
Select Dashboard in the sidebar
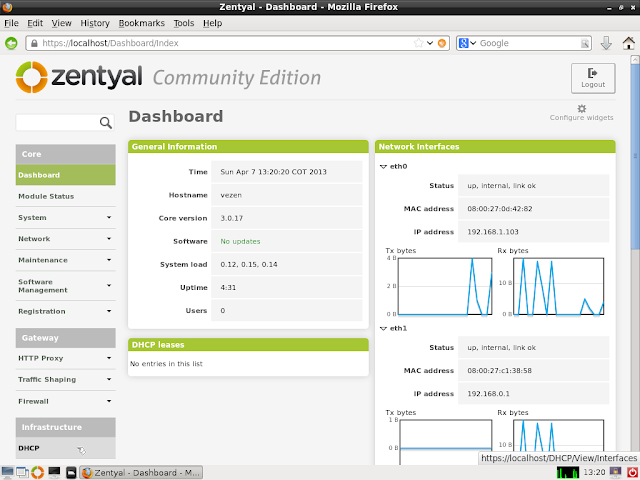[65, 175]
